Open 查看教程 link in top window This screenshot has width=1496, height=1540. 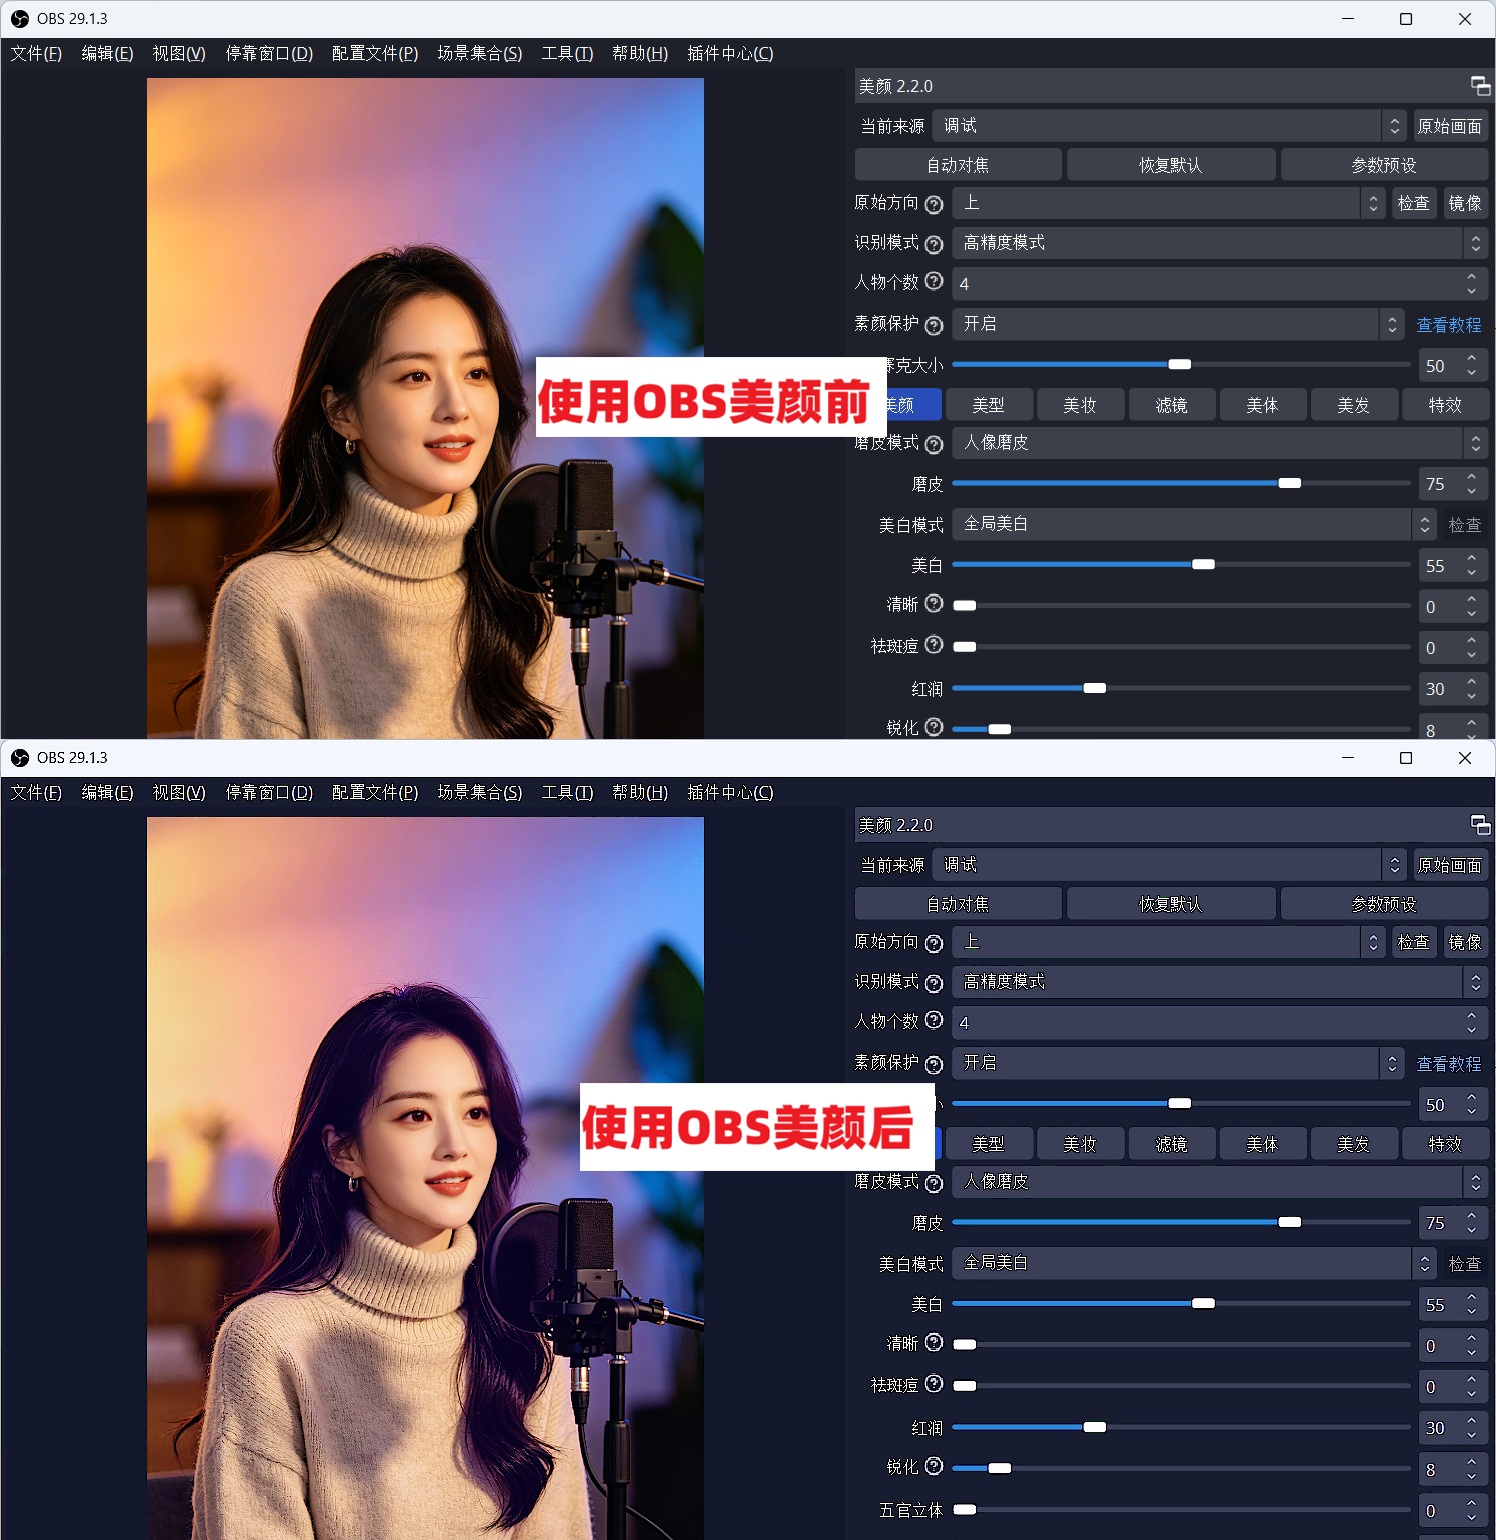click(1449, 325)
